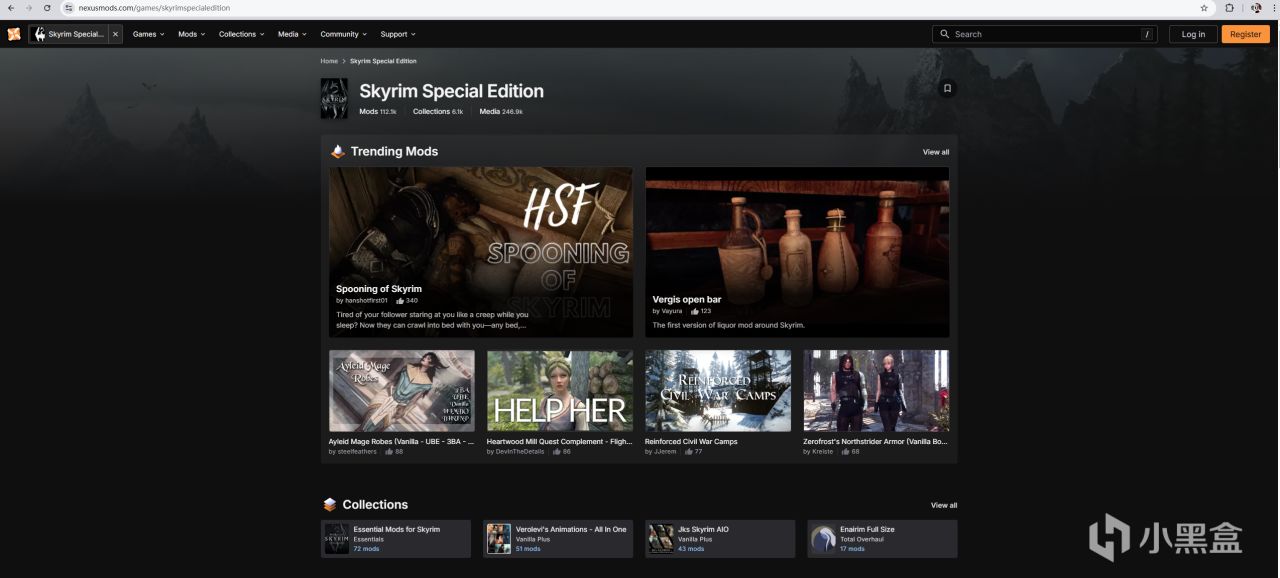1280x578 pixels.
Task: Click the magnifier icon in the search box
Action: [x=945, y=34]
